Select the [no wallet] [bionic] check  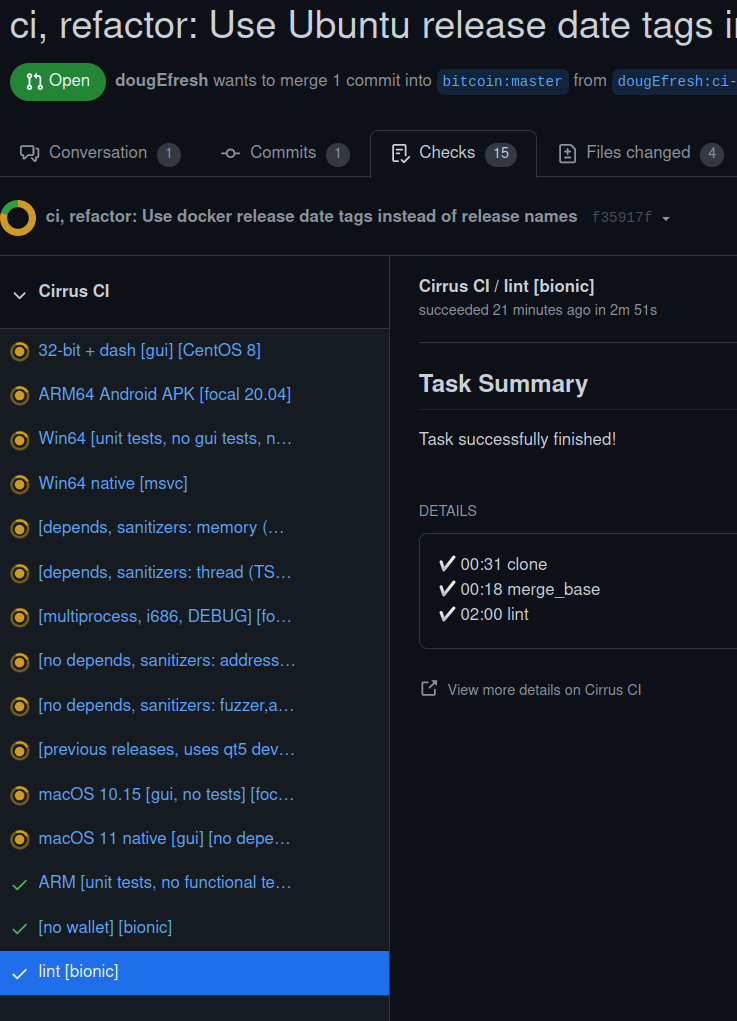point(194,928)
